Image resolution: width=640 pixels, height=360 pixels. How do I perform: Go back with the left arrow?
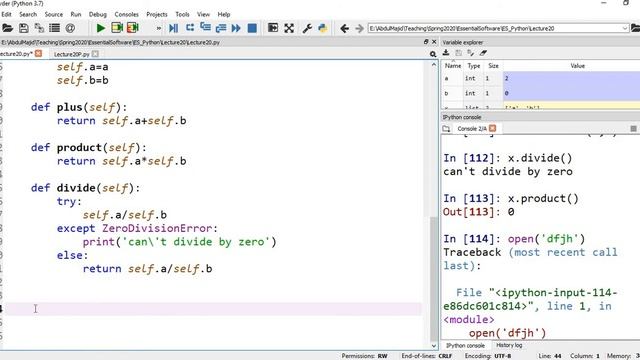click(x=344, y=28)
